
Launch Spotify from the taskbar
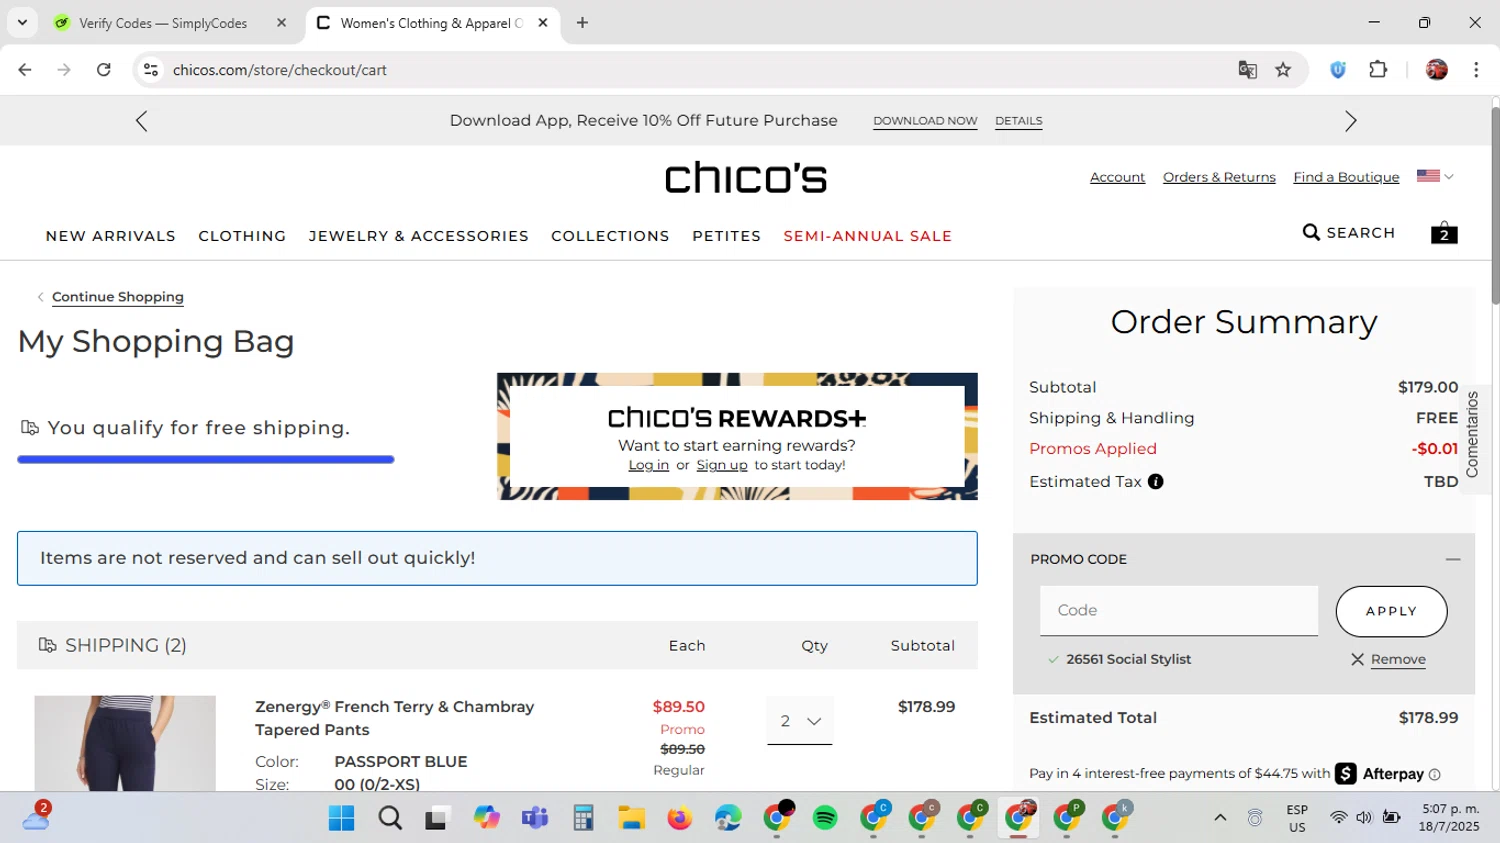click(x=825, y=818)
